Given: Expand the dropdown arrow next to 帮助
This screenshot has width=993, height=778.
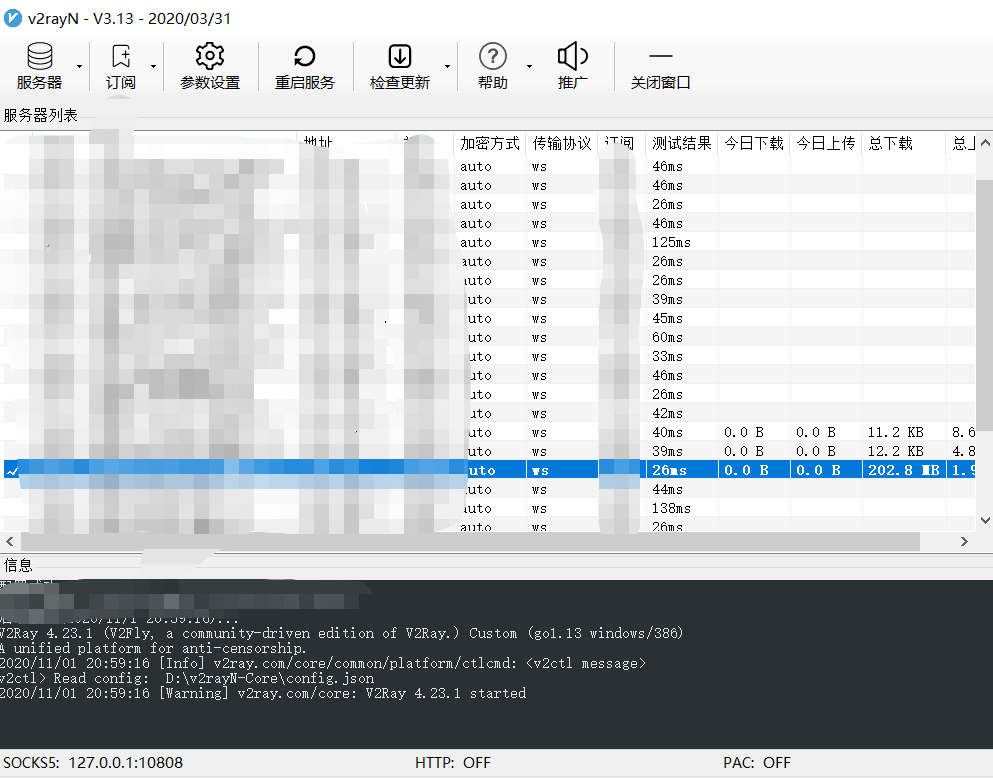Looking at the screenshot, I should [x=529, y=66].
